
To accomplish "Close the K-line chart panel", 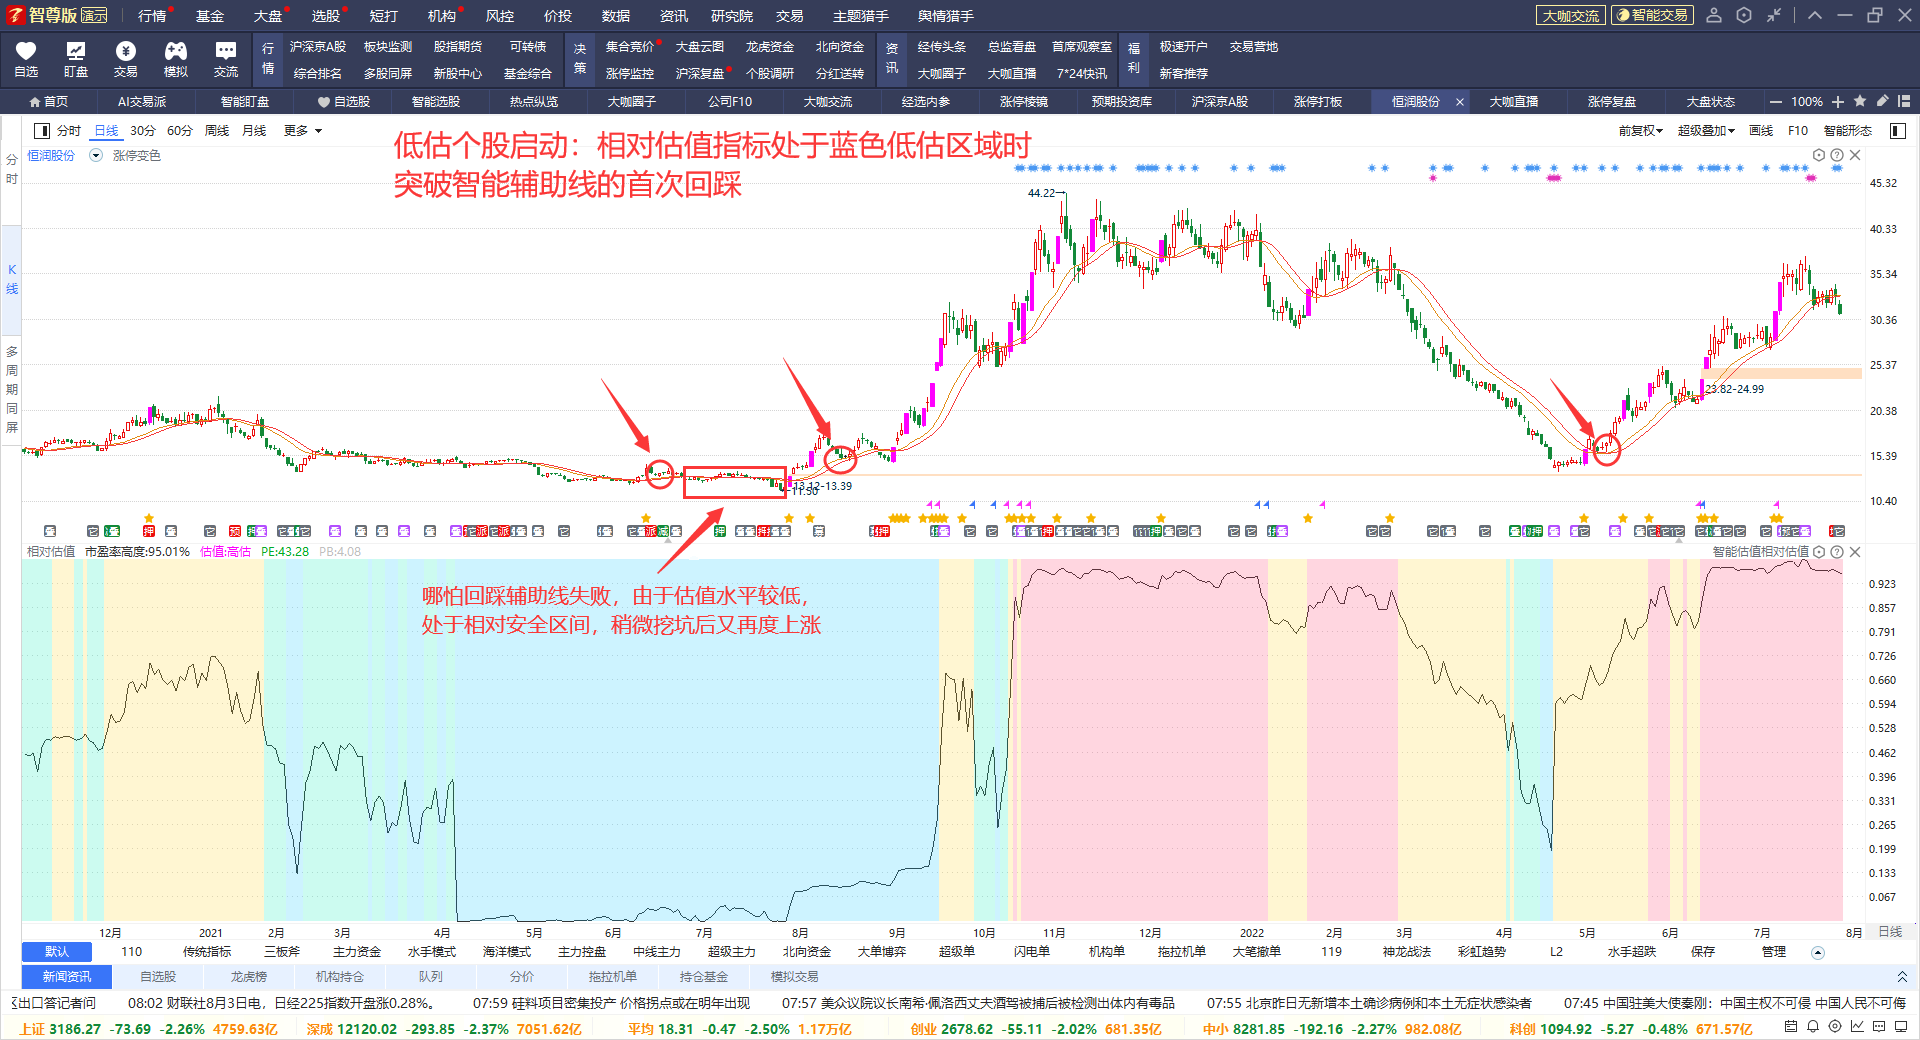I will (x=1855, y=155).
